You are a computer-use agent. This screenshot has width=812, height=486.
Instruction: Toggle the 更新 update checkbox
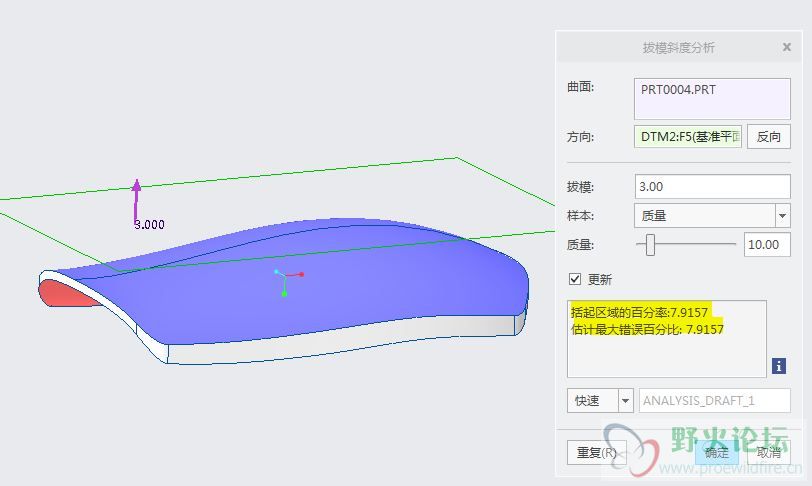[x=575, y=279]
